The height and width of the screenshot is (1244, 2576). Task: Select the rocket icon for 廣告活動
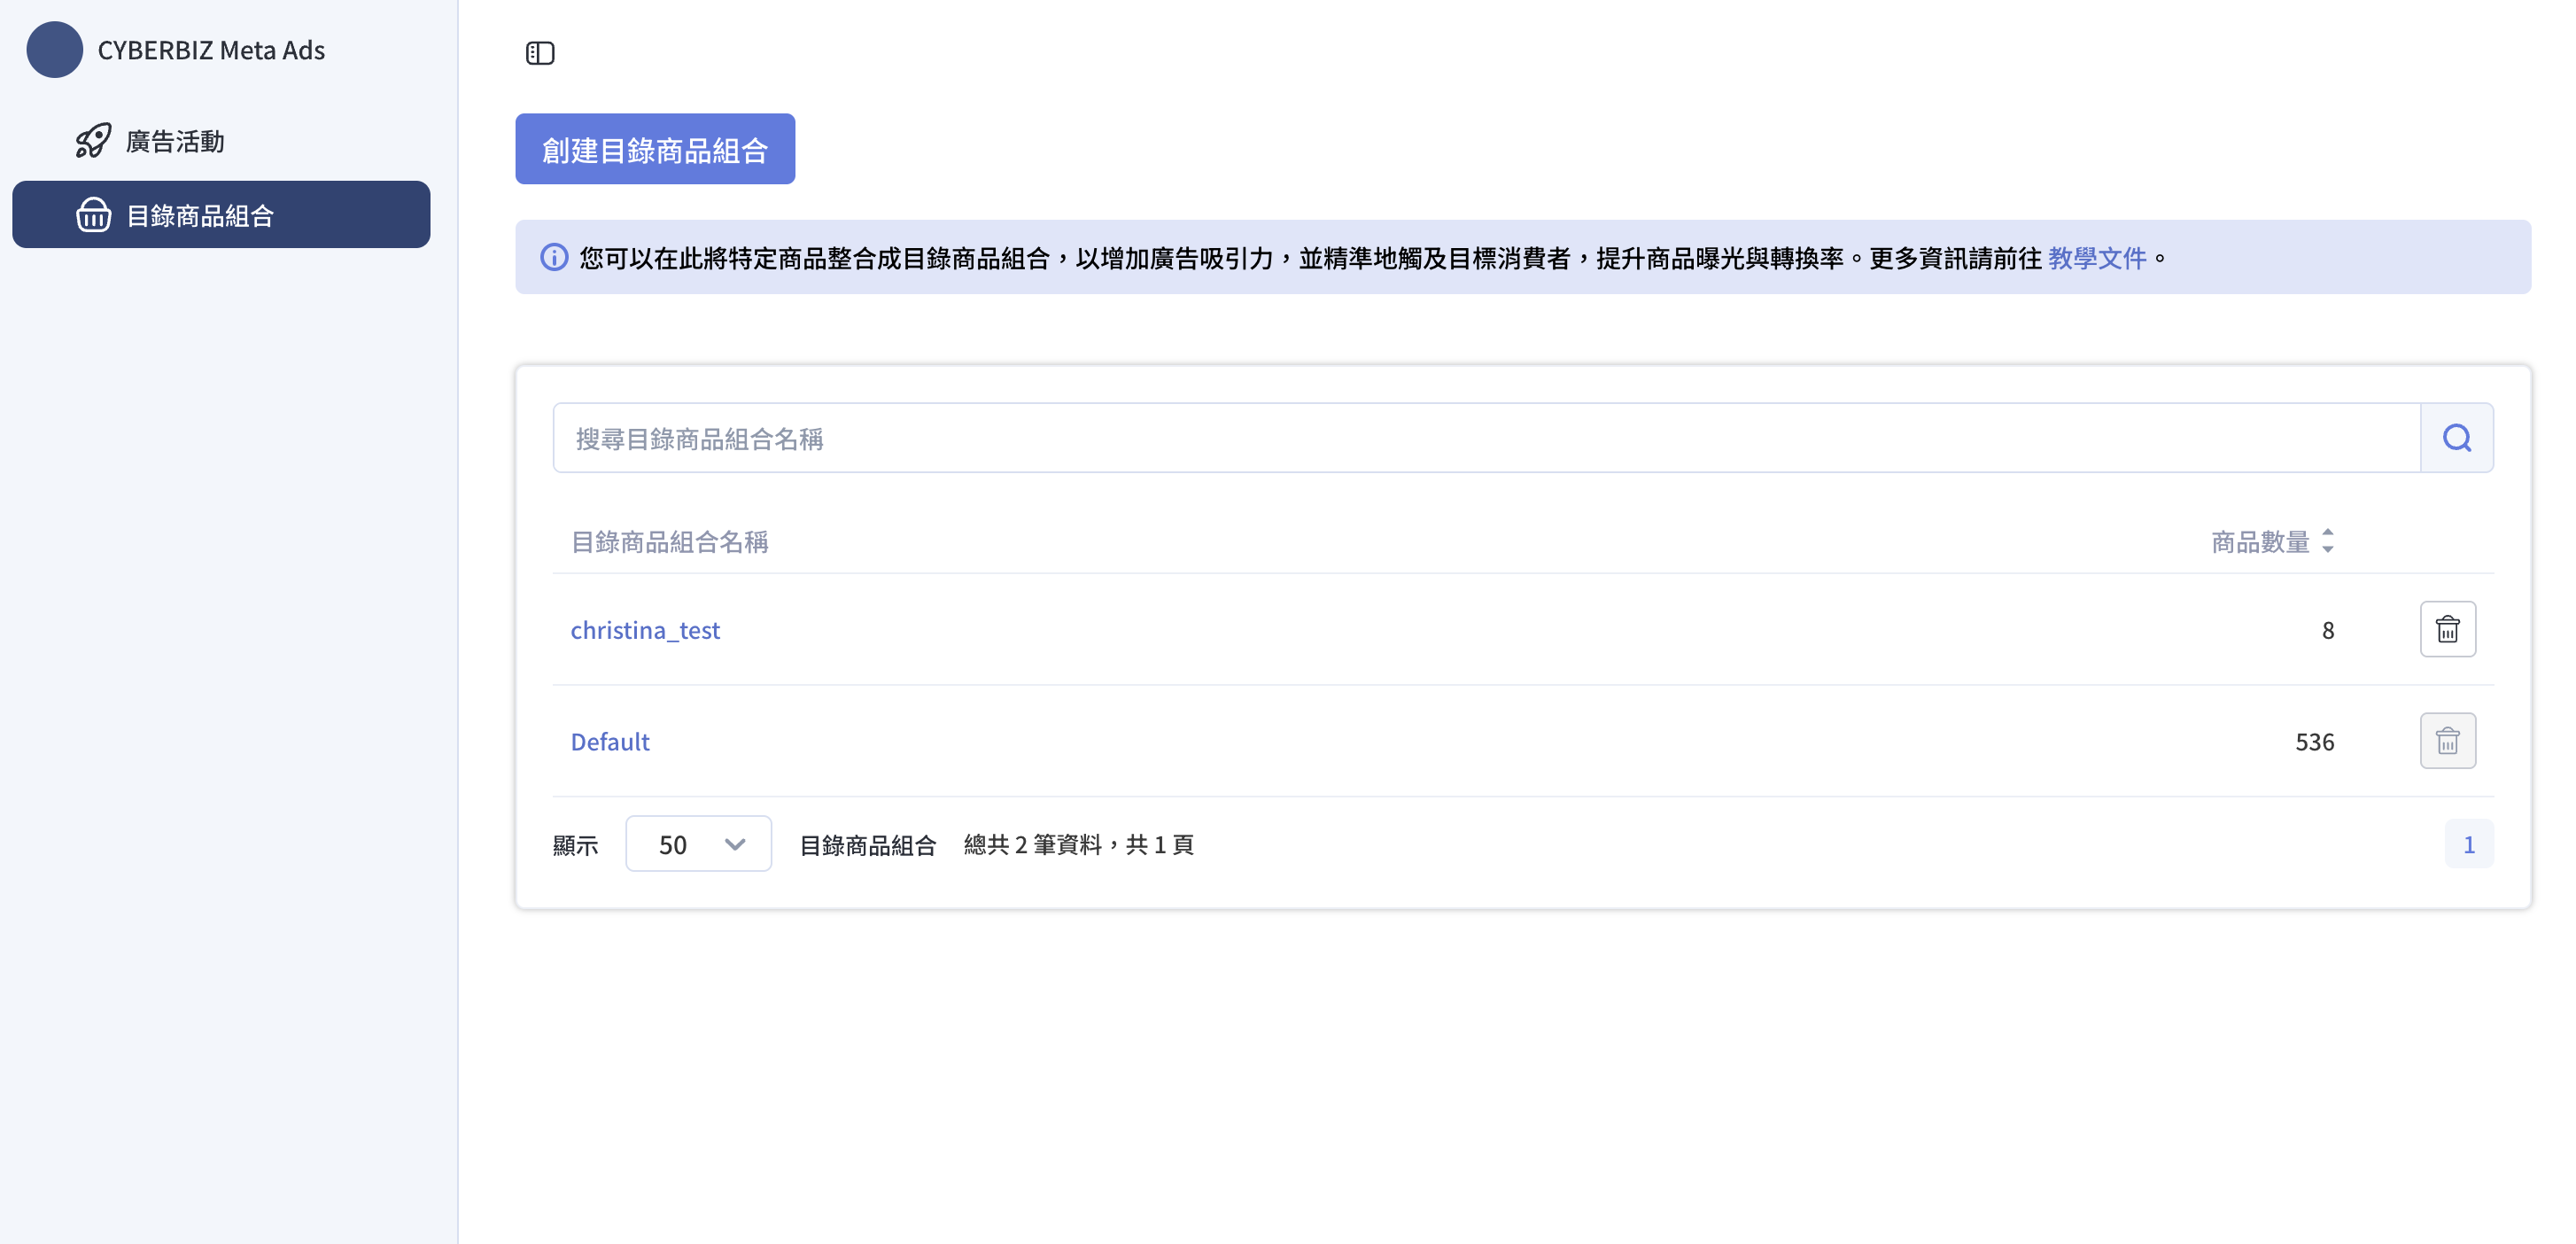point(92,141)
